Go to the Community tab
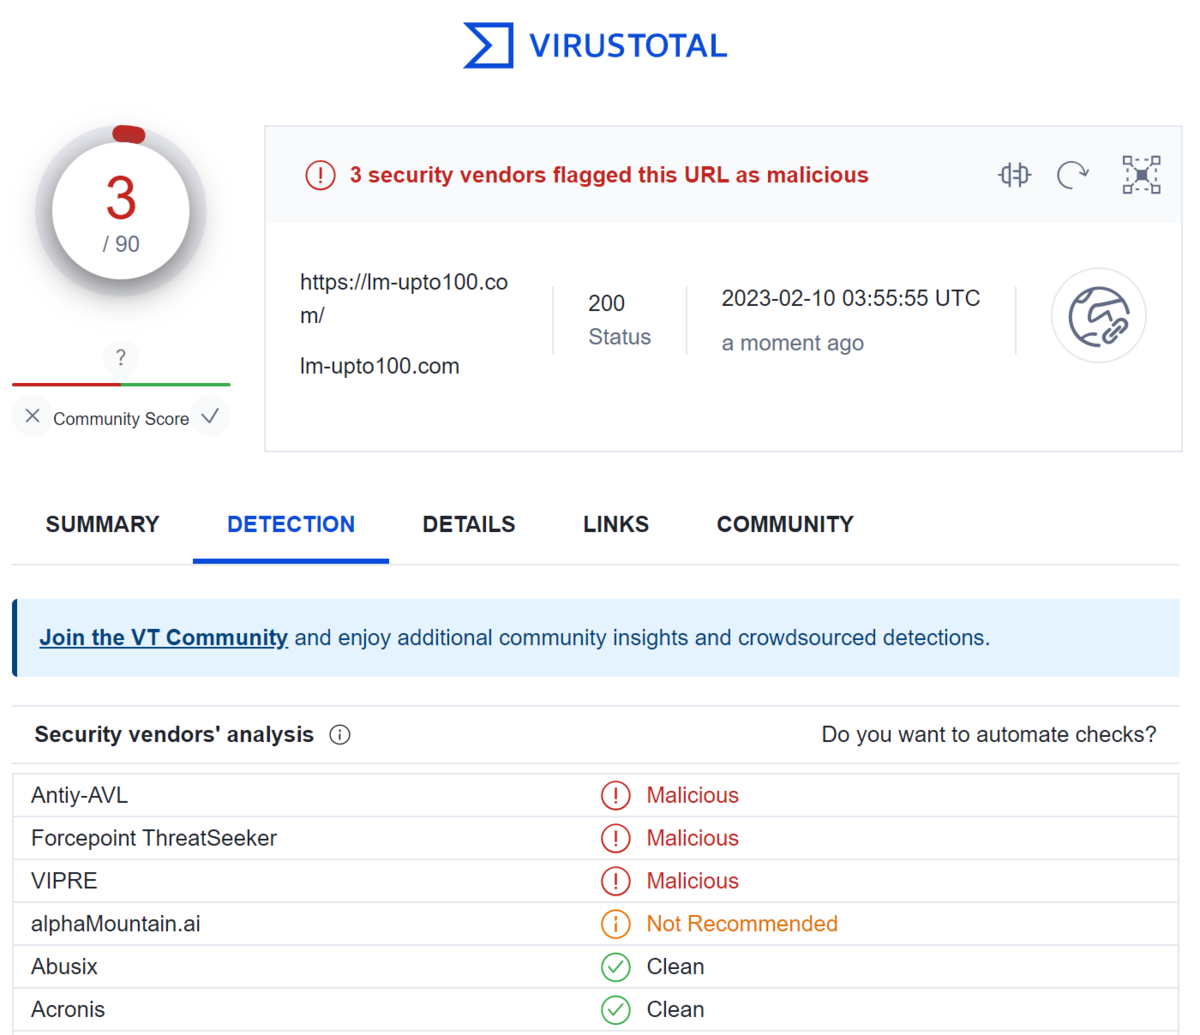1200x1035 pixels. pyautogui.click(x=785, y=524)
